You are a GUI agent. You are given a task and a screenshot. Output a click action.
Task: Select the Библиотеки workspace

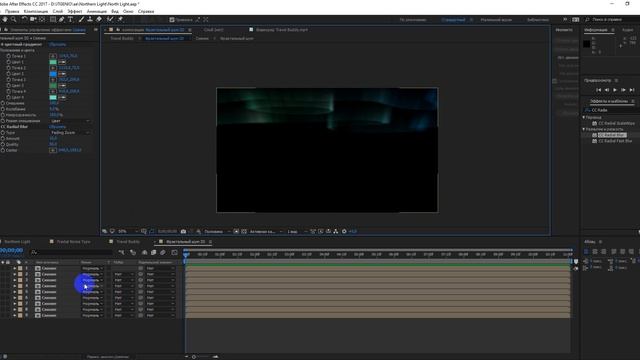pyautogui.click(x=538, y=20)
